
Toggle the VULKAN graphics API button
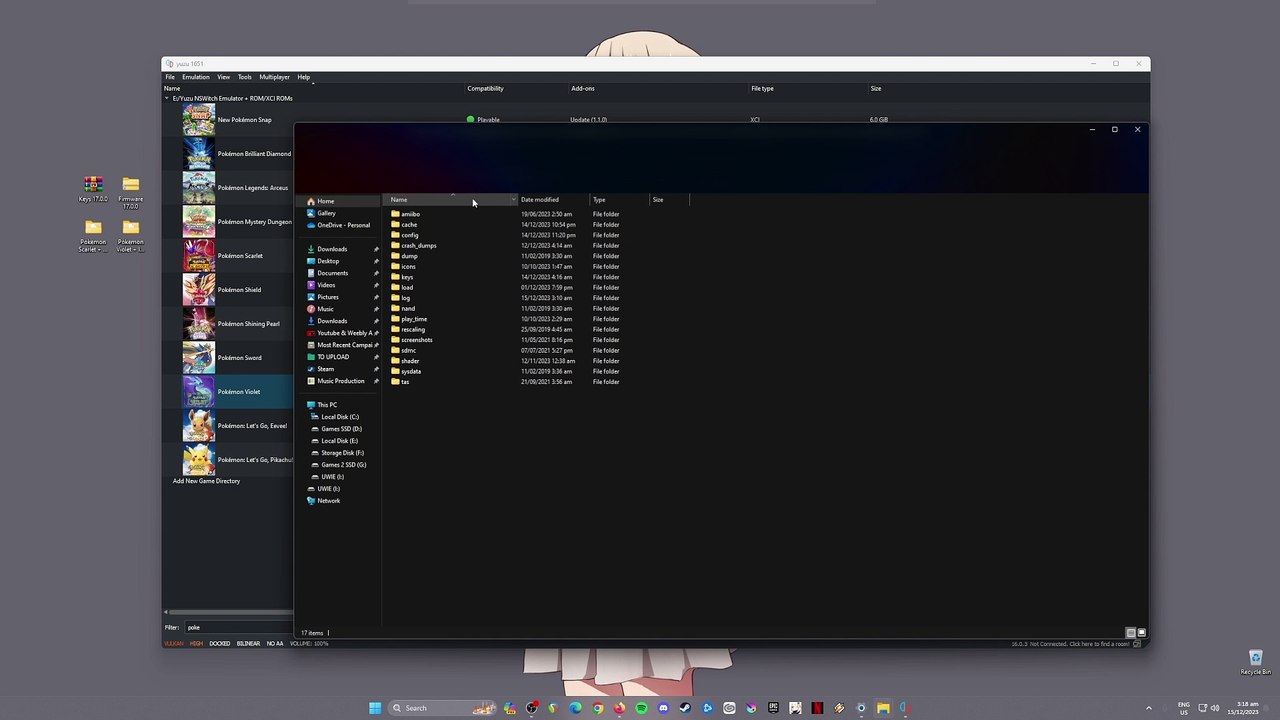(174, 644)
